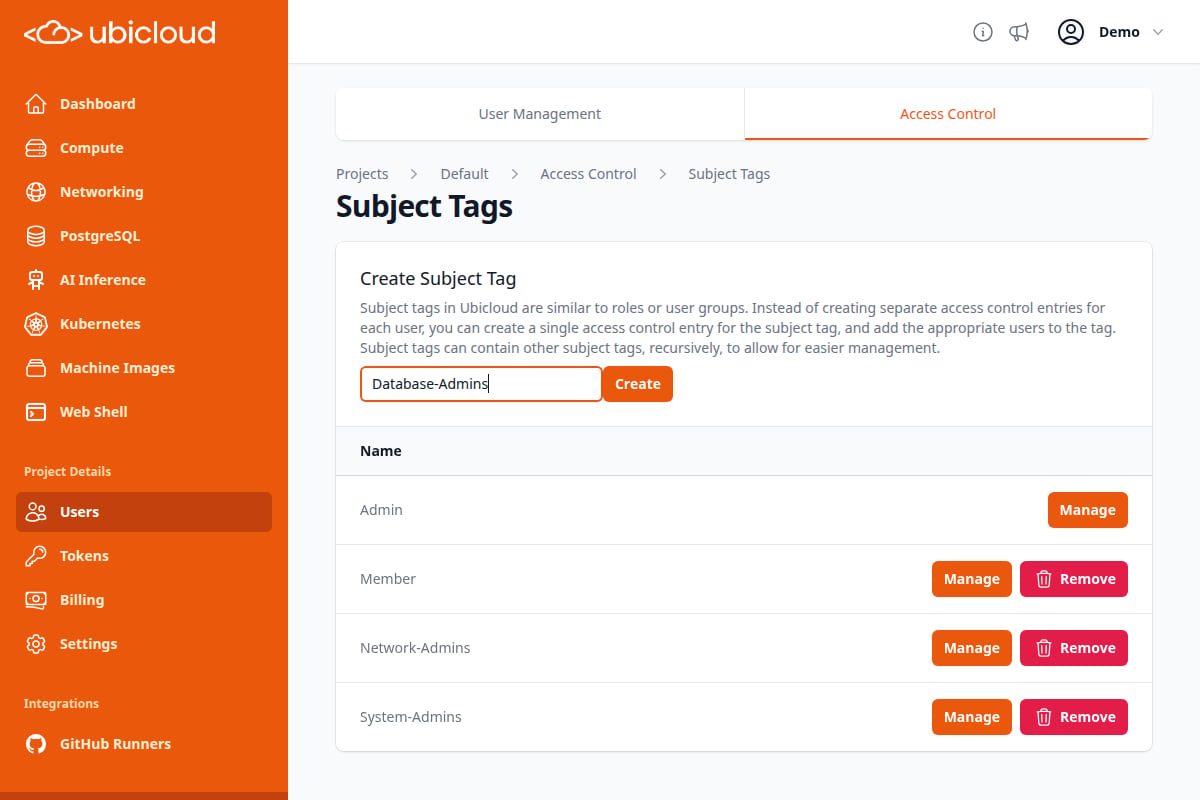
Task: Open the AI Inference robot icon
Action: (x=36, y=280)
